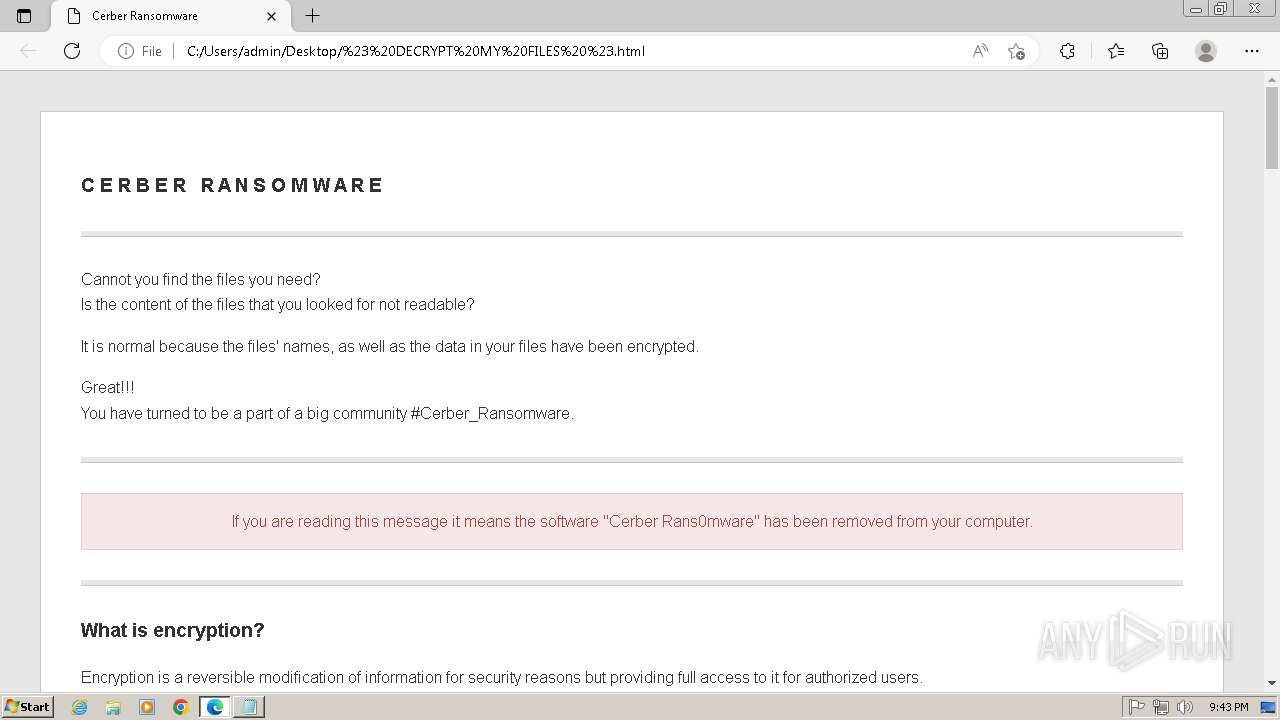Minimize the Edge browser window
Screen dimensions: 1280x720
pyautogui.click(x=1196, y=9)
